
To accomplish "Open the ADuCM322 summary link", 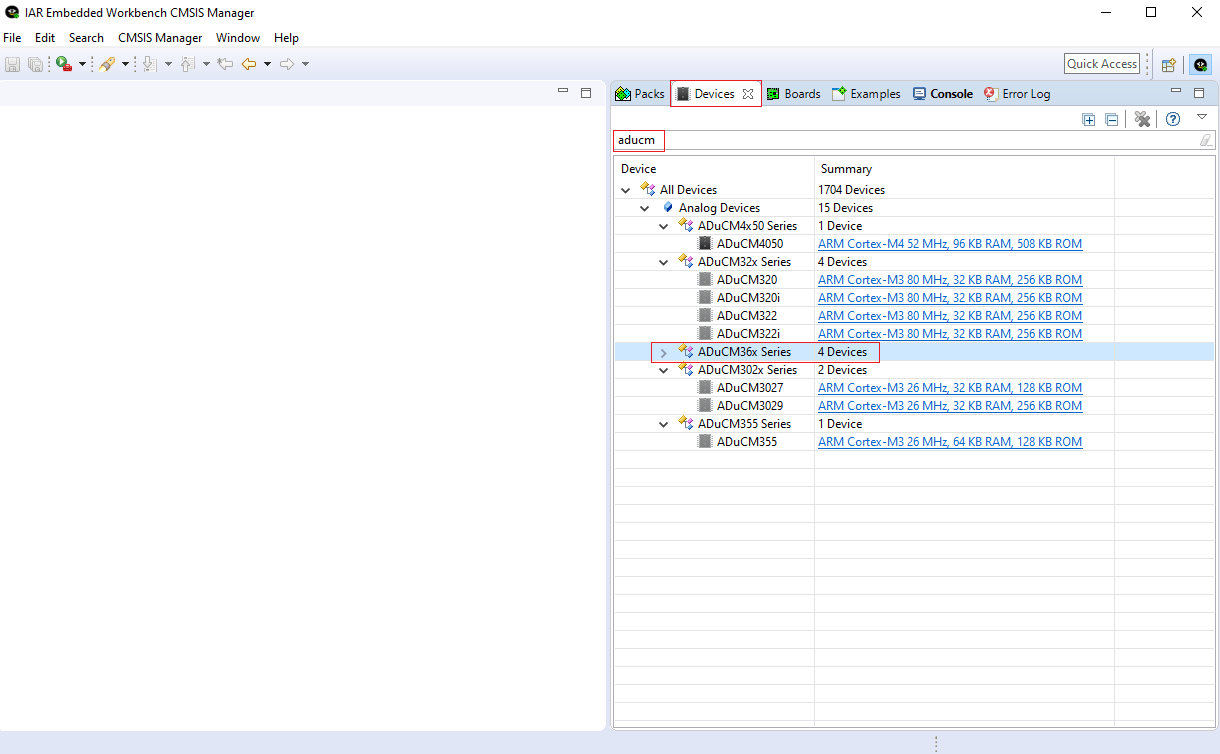I will (950, 316).
